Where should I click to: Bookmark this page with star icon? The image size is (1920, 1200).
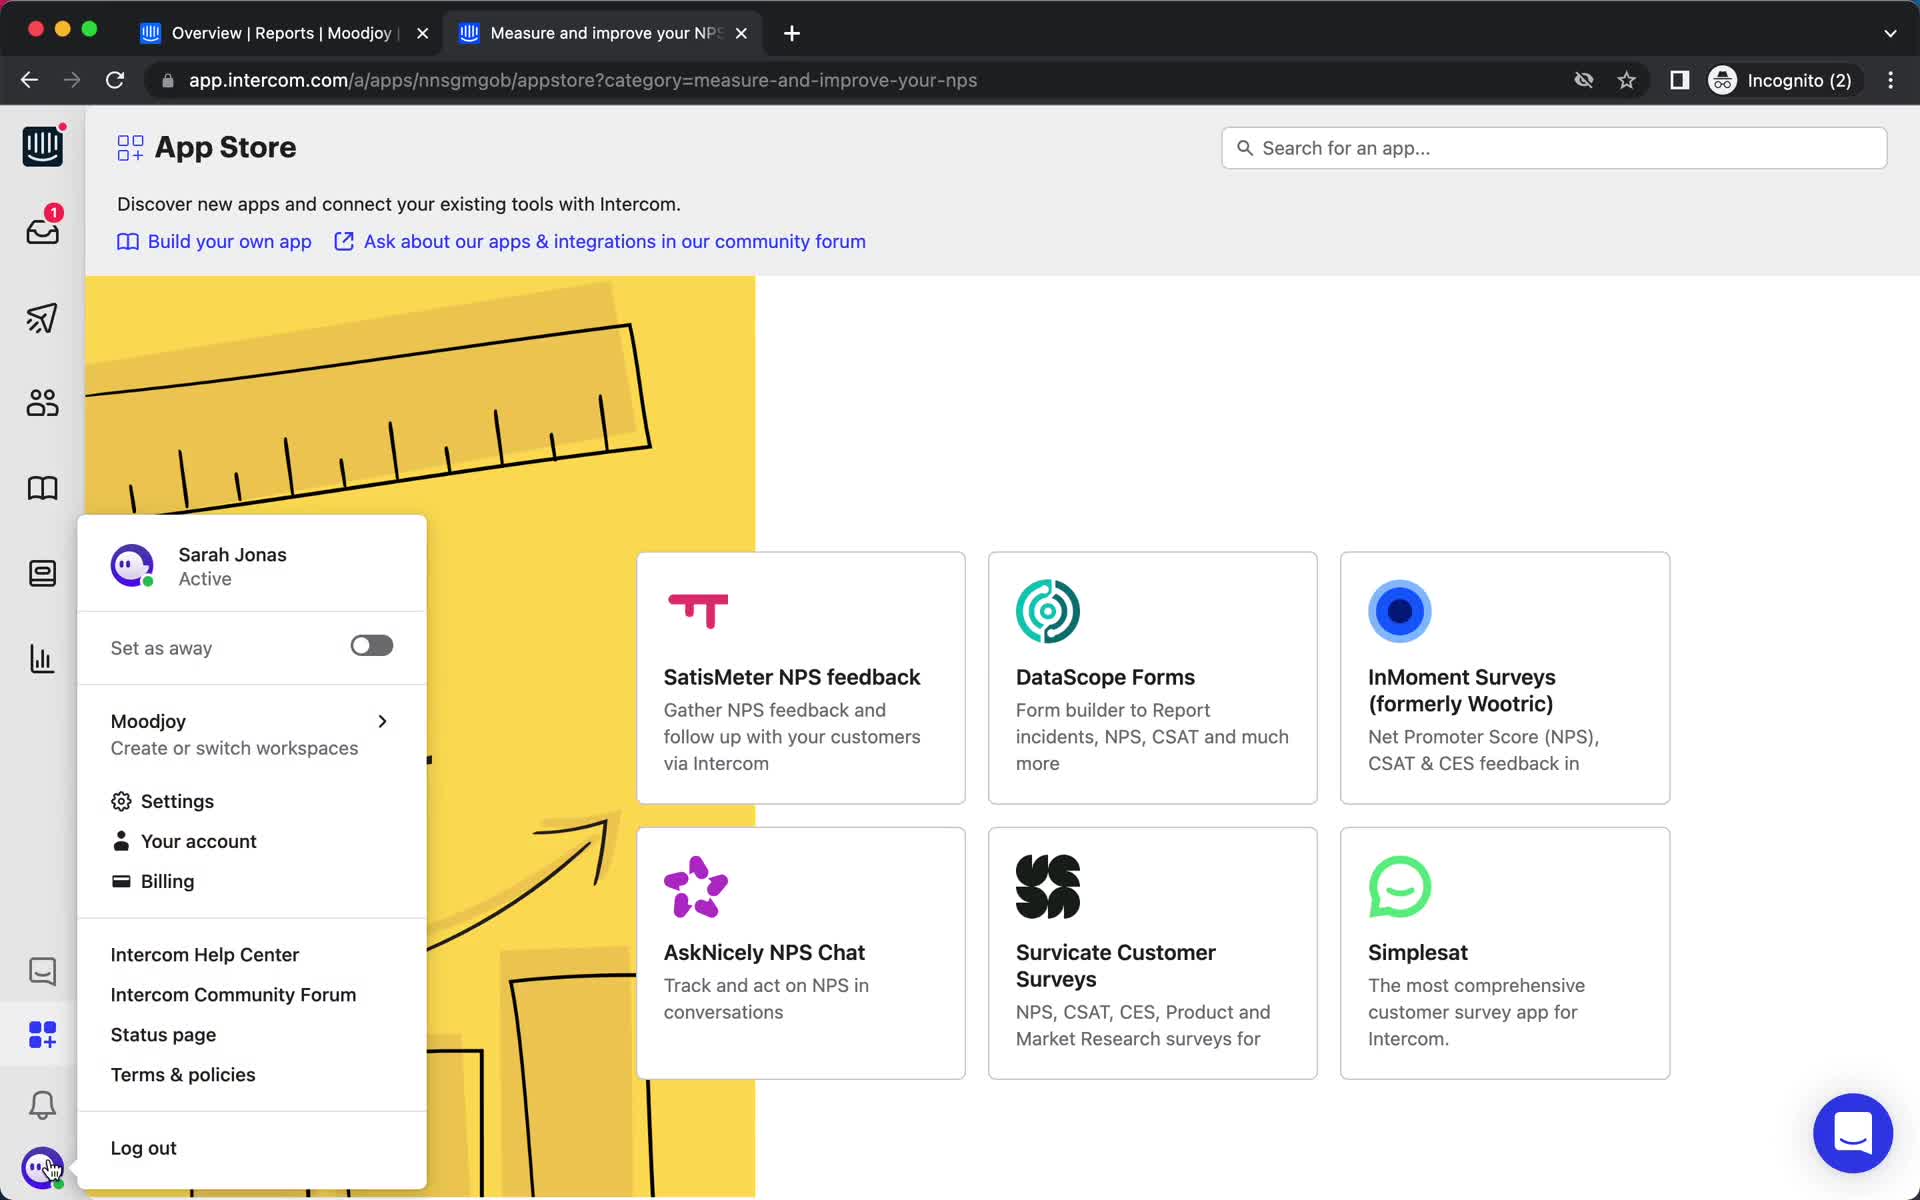(x=1627, y=80)
